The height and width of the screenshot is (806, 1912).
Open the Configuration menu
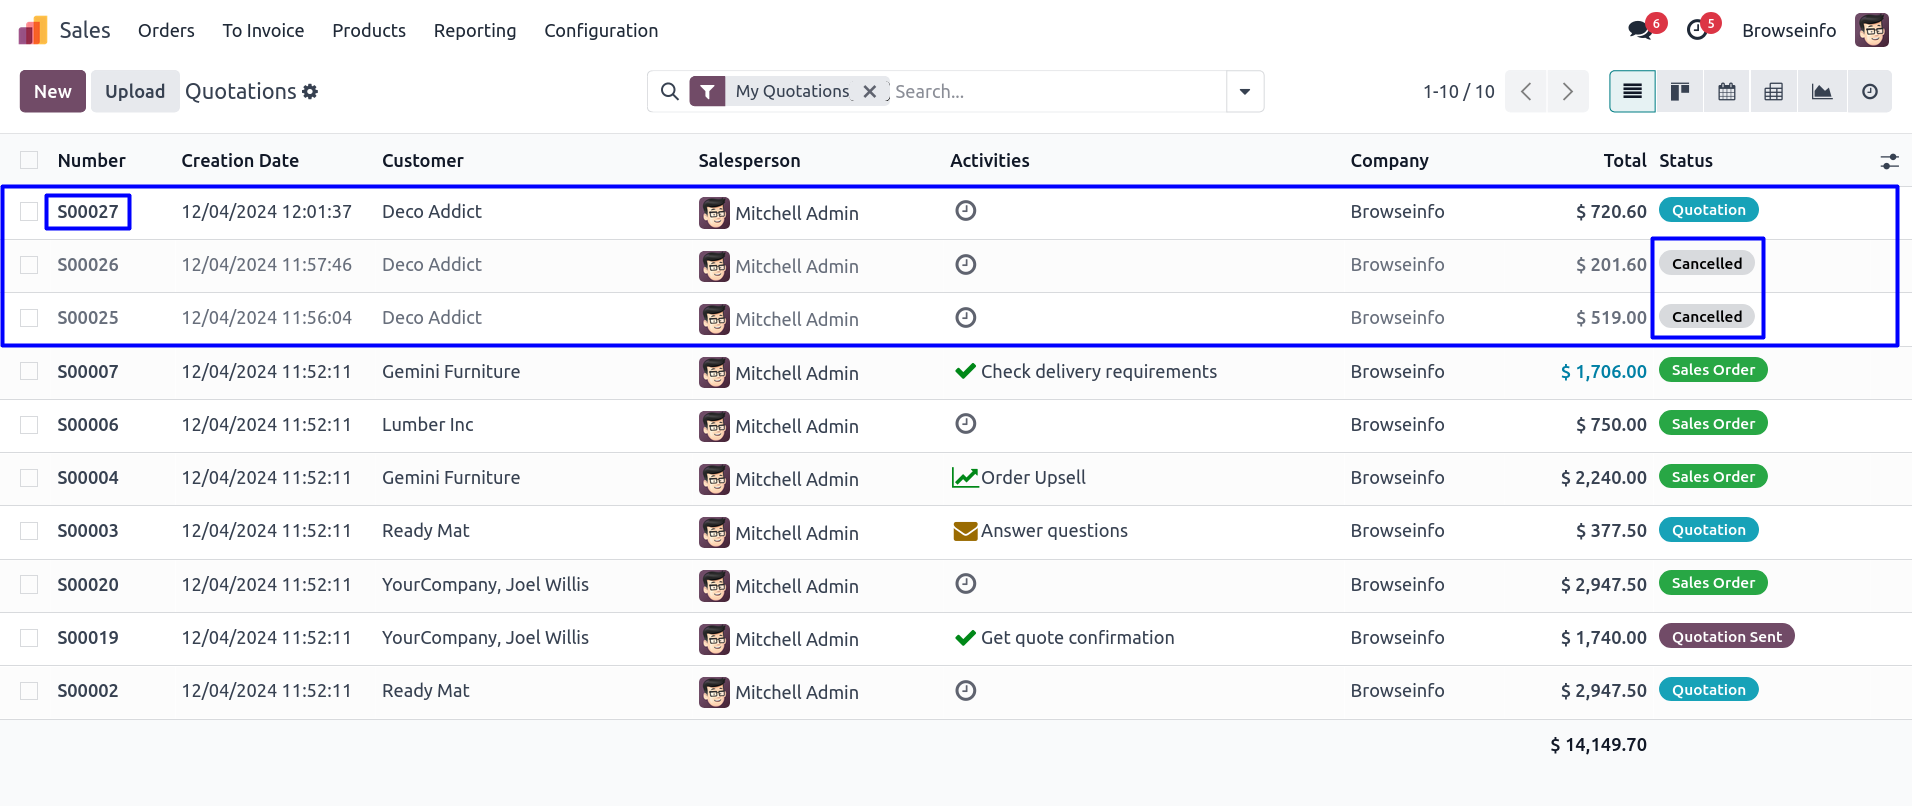click(601, 31)
